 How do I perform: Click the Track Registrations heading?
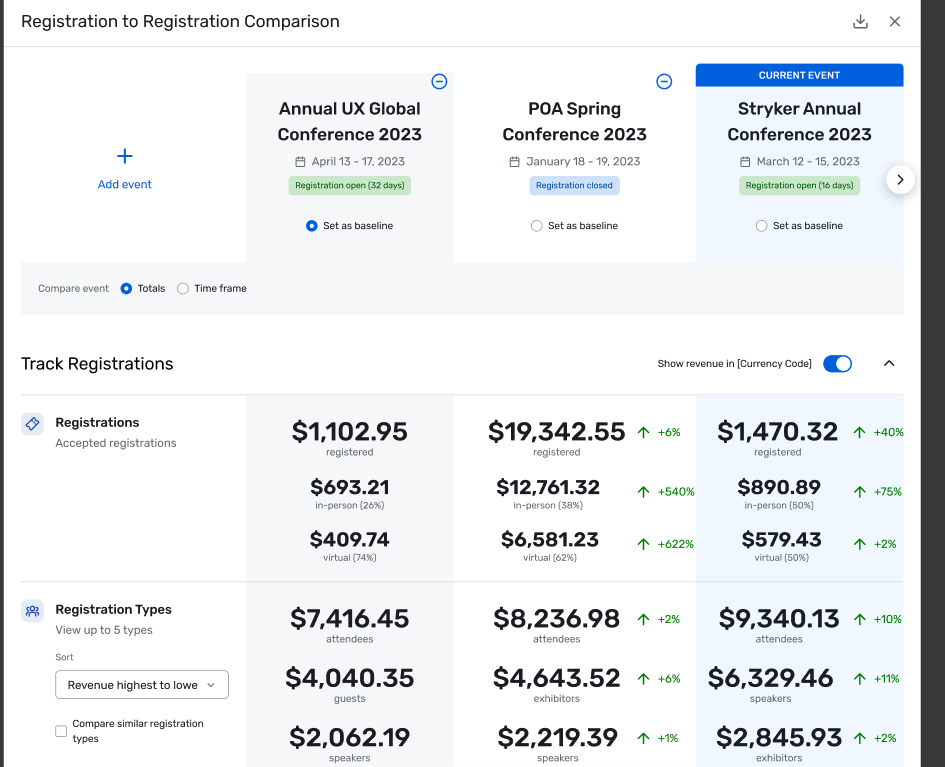[97, 364]
